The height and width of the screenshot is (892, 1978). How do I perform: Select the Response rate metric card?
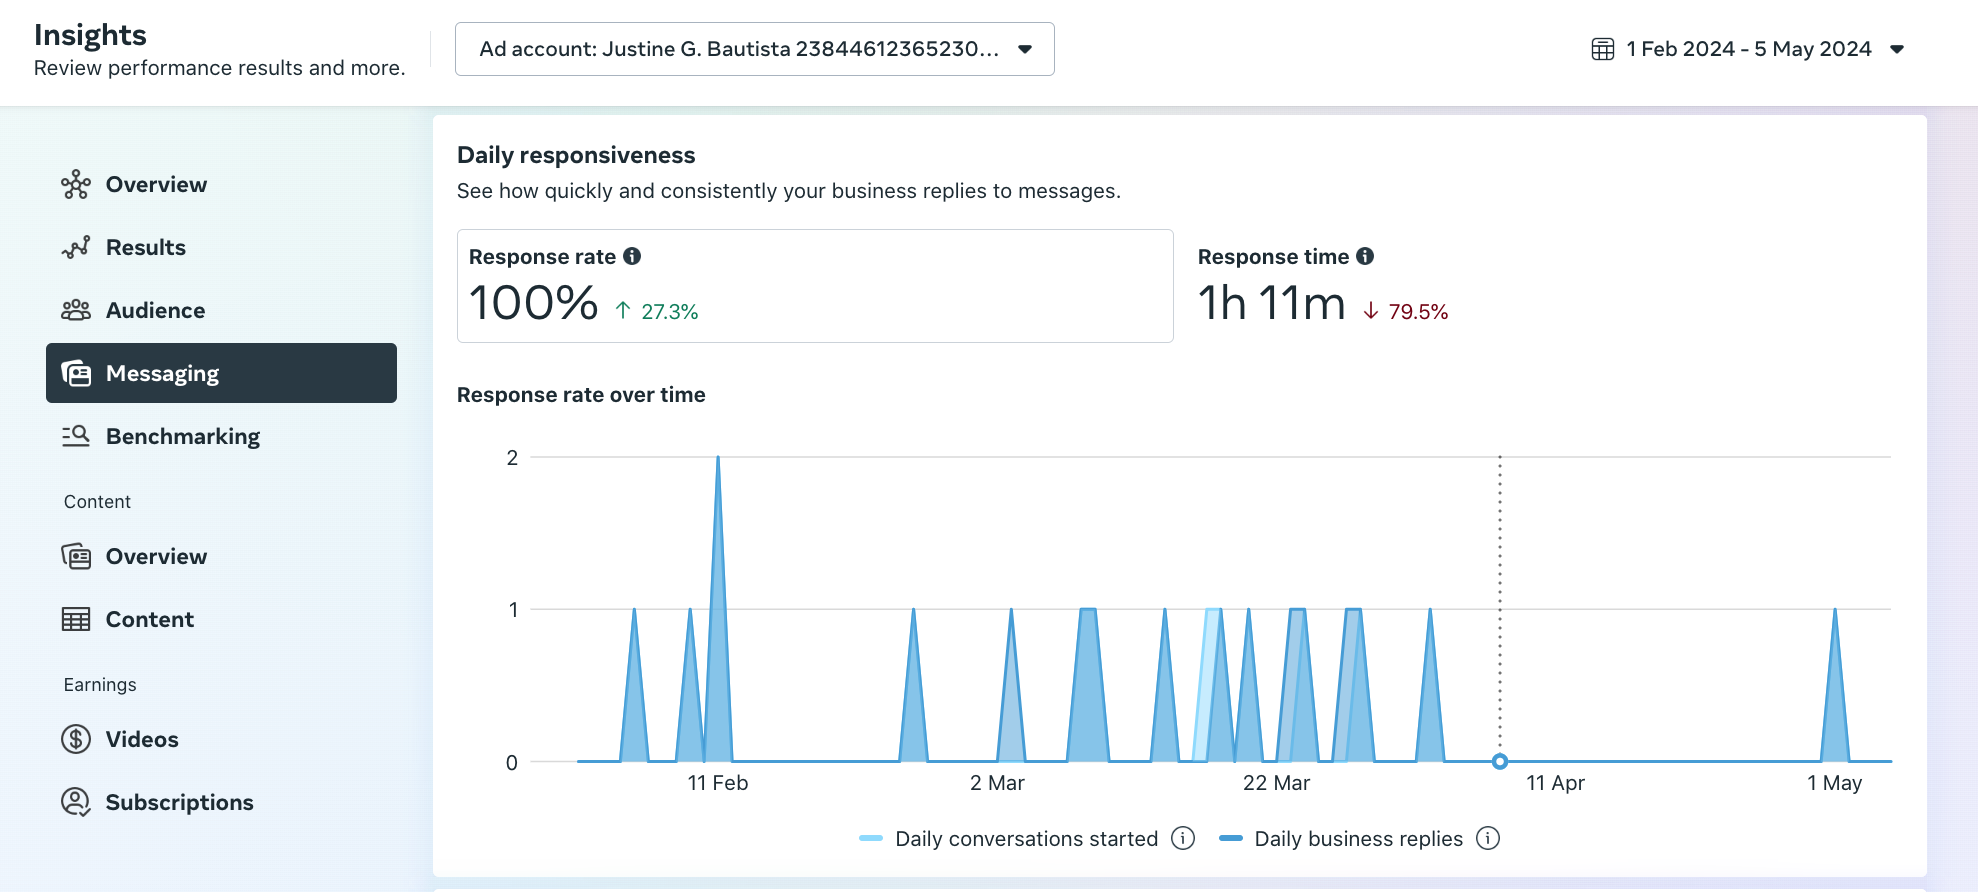(814, 286)
